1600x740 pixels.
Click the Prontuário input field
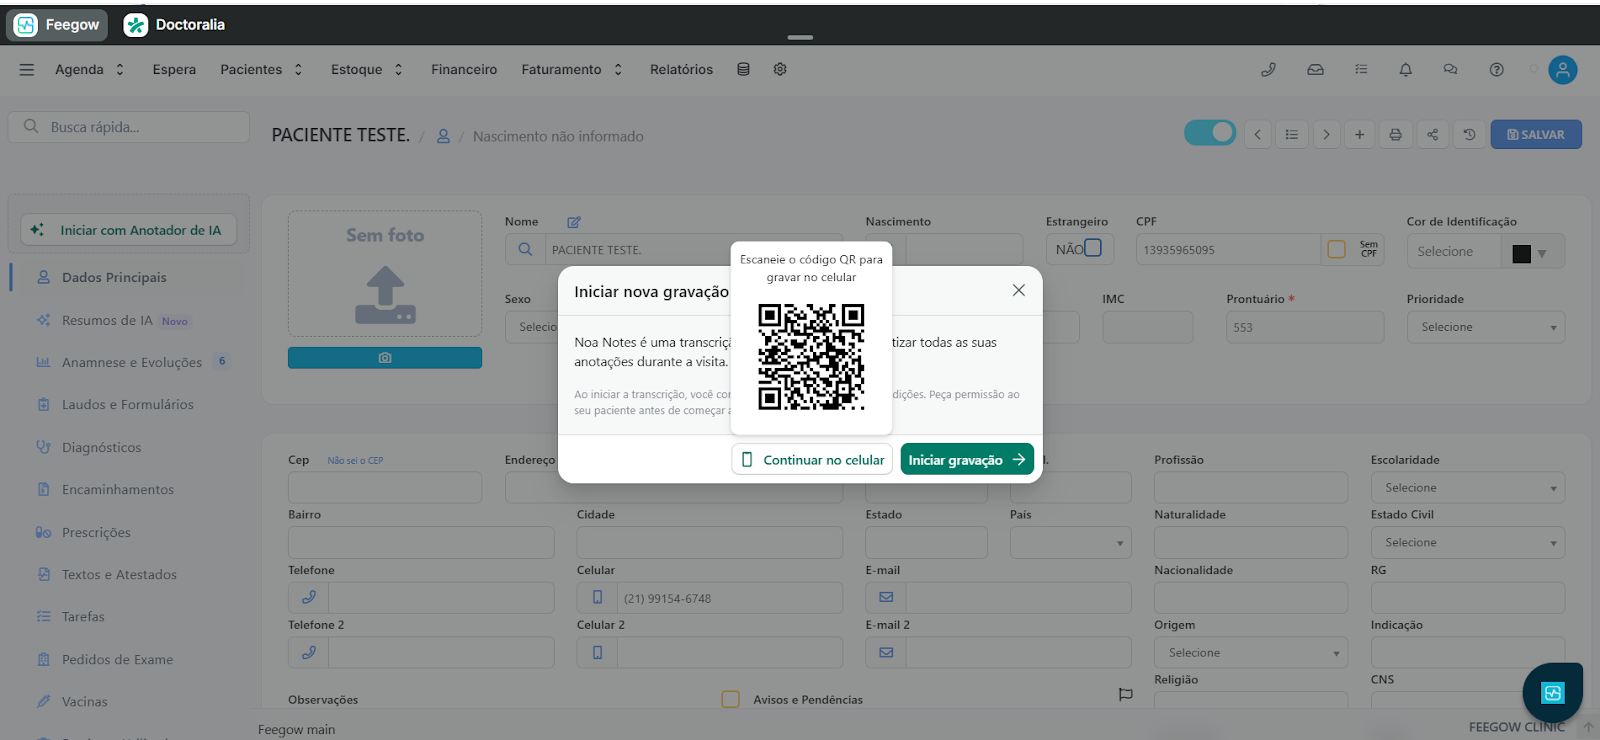coord(1305,327)
